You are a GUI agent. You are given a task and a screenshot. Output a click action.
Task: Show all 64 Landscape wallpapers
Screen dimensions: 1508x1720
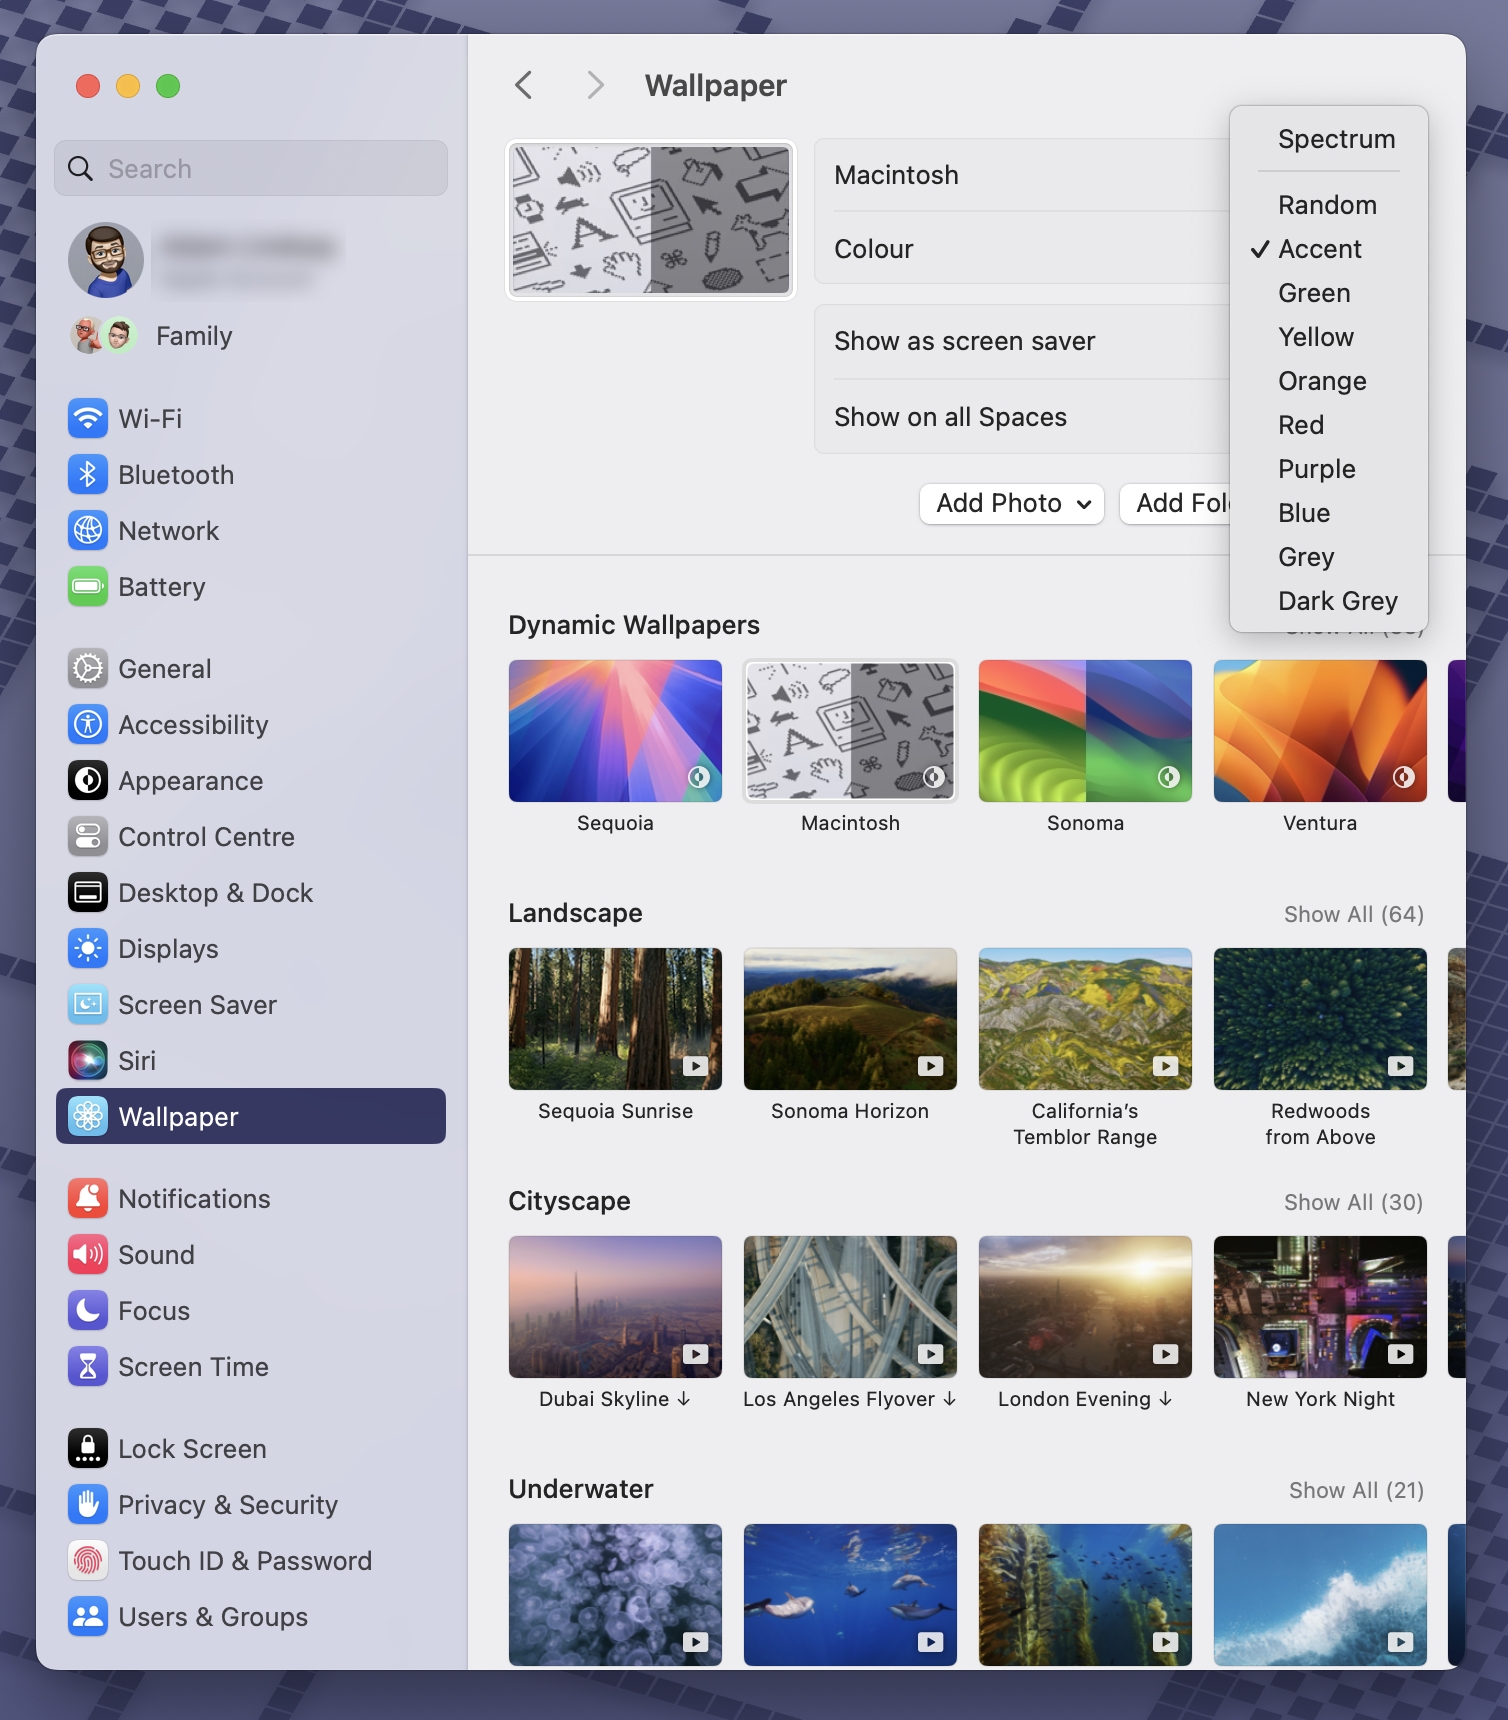click(1354, 914)
